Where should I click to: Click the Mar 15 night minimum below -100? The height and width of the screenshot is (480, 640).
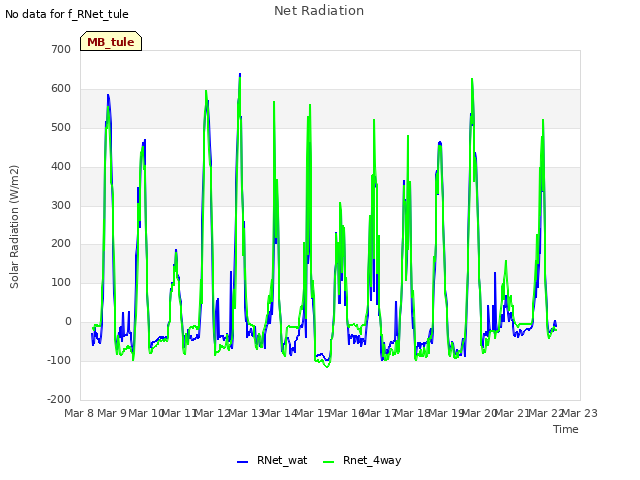[x=327, y=366]
